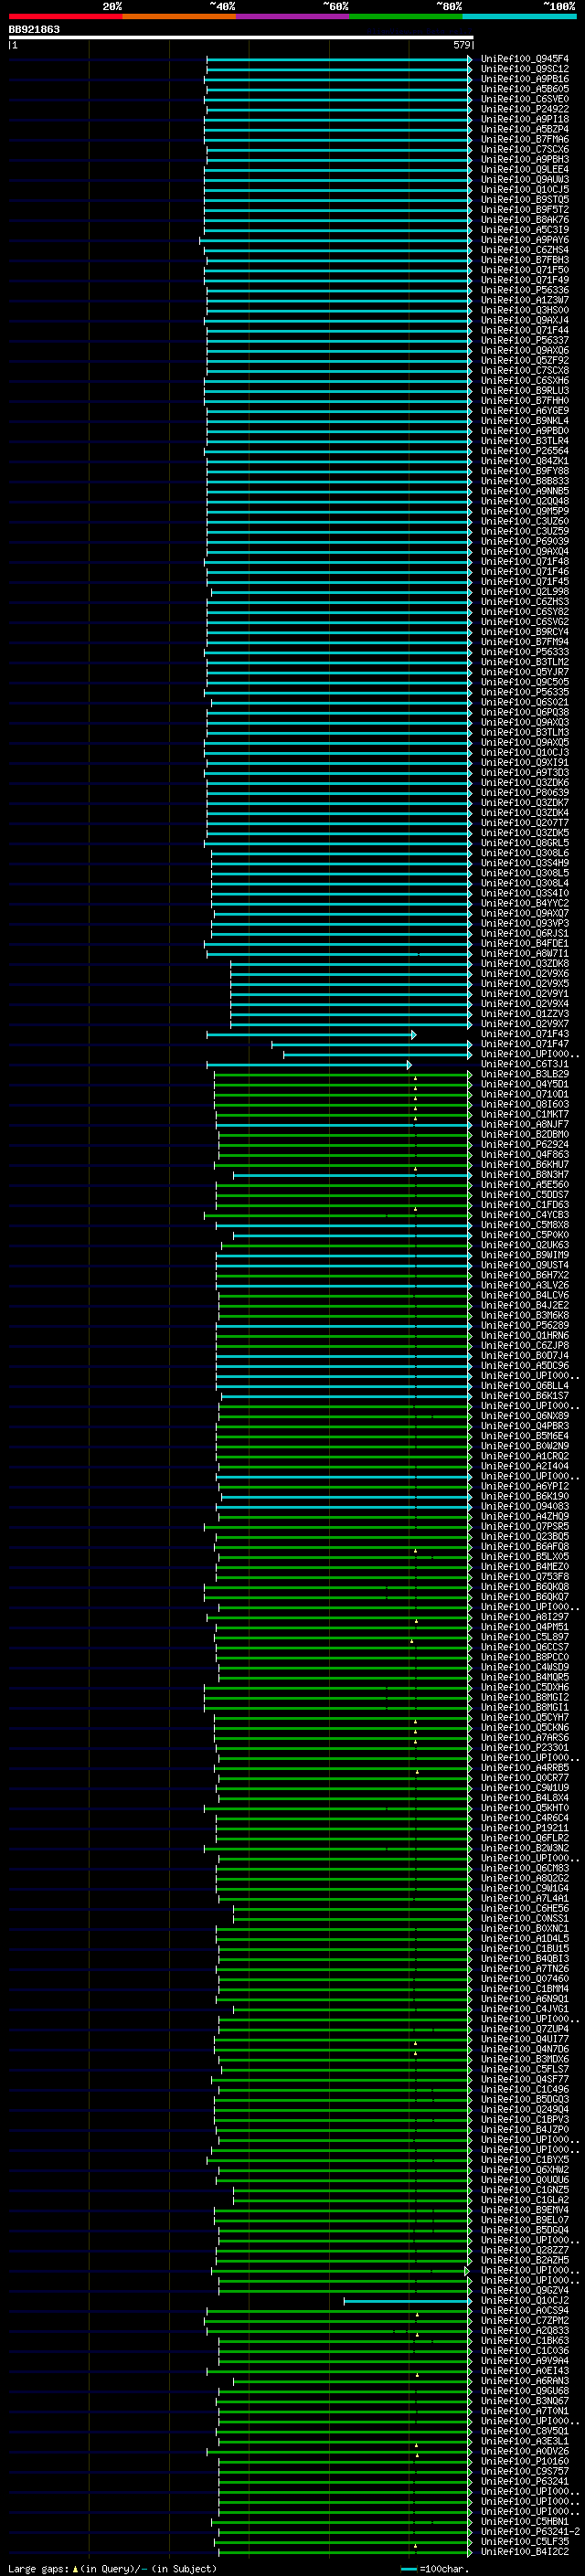Select the UniRef100_Q1HRN6 label

click(525, 1335)
